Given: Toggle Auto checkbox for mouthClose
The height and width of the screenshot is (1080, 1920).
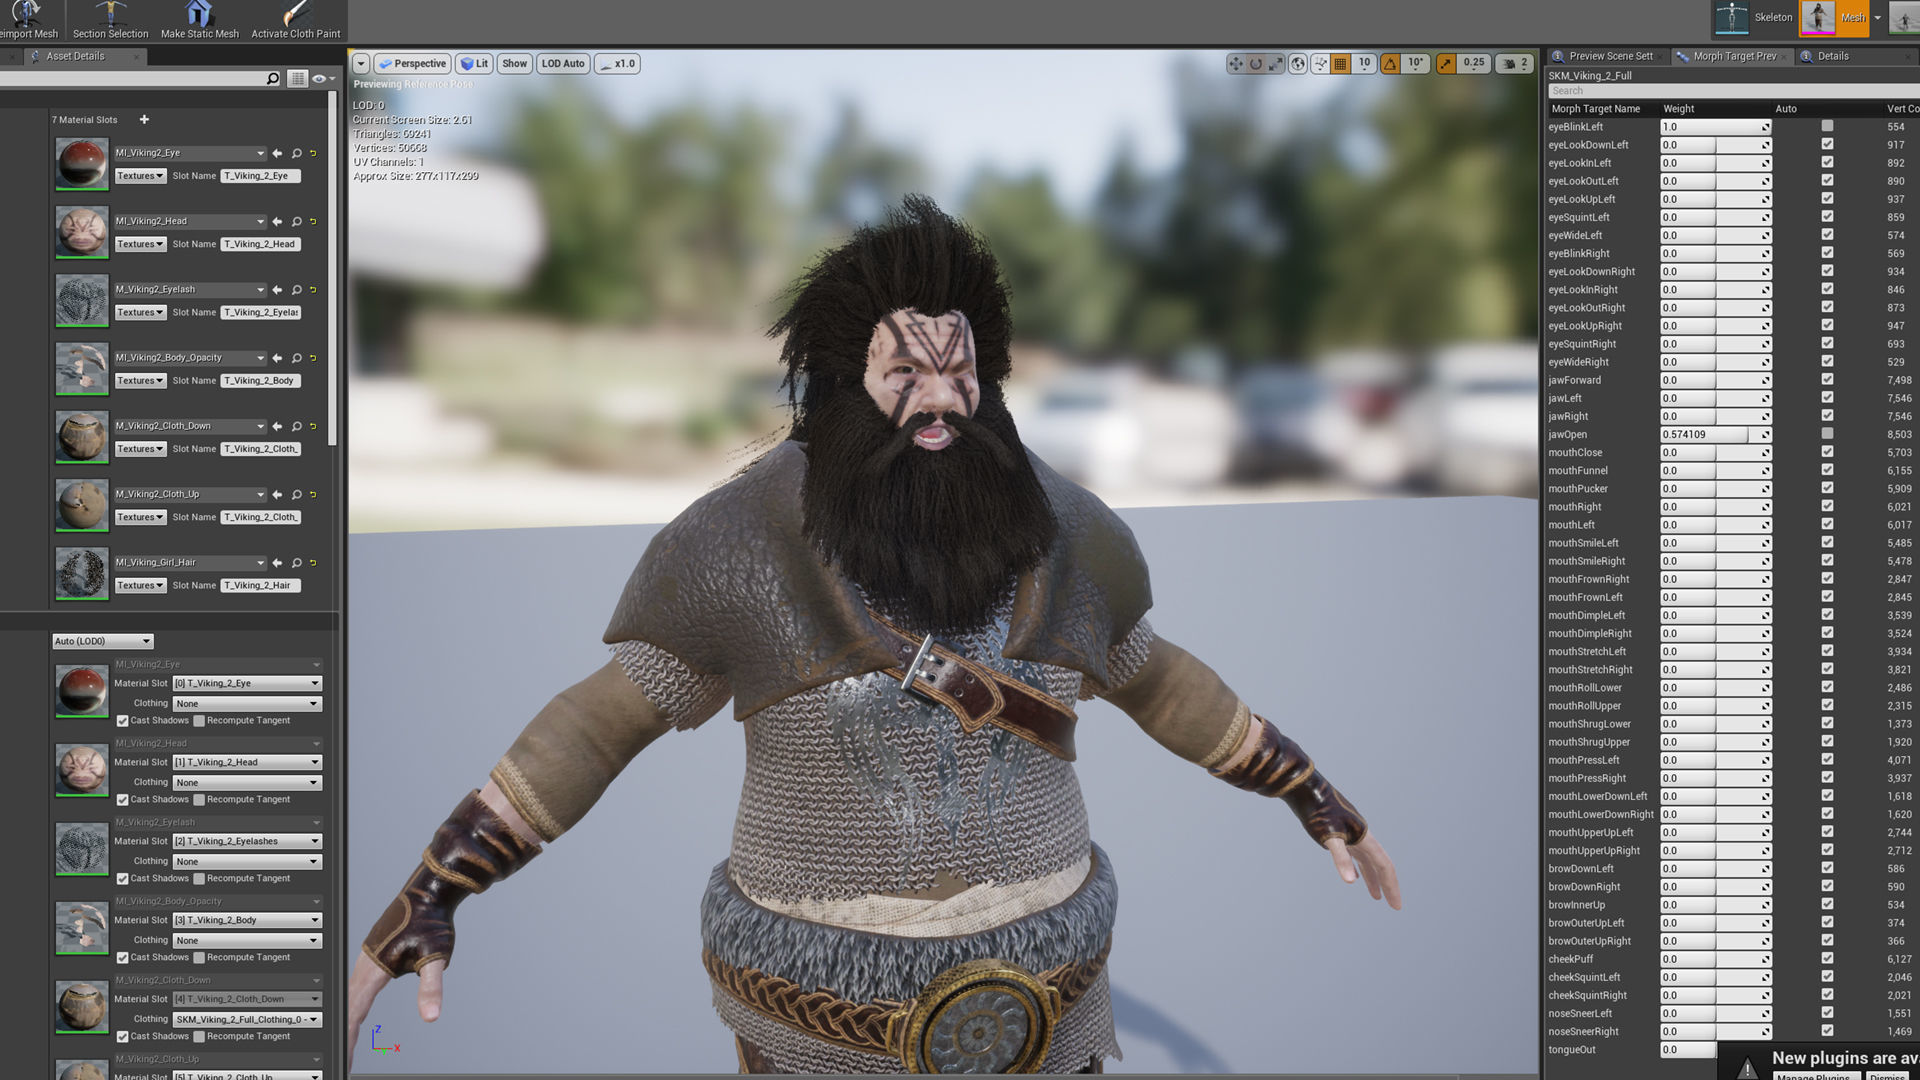Looking at the screenshot, I should [x=1827, y=452].
